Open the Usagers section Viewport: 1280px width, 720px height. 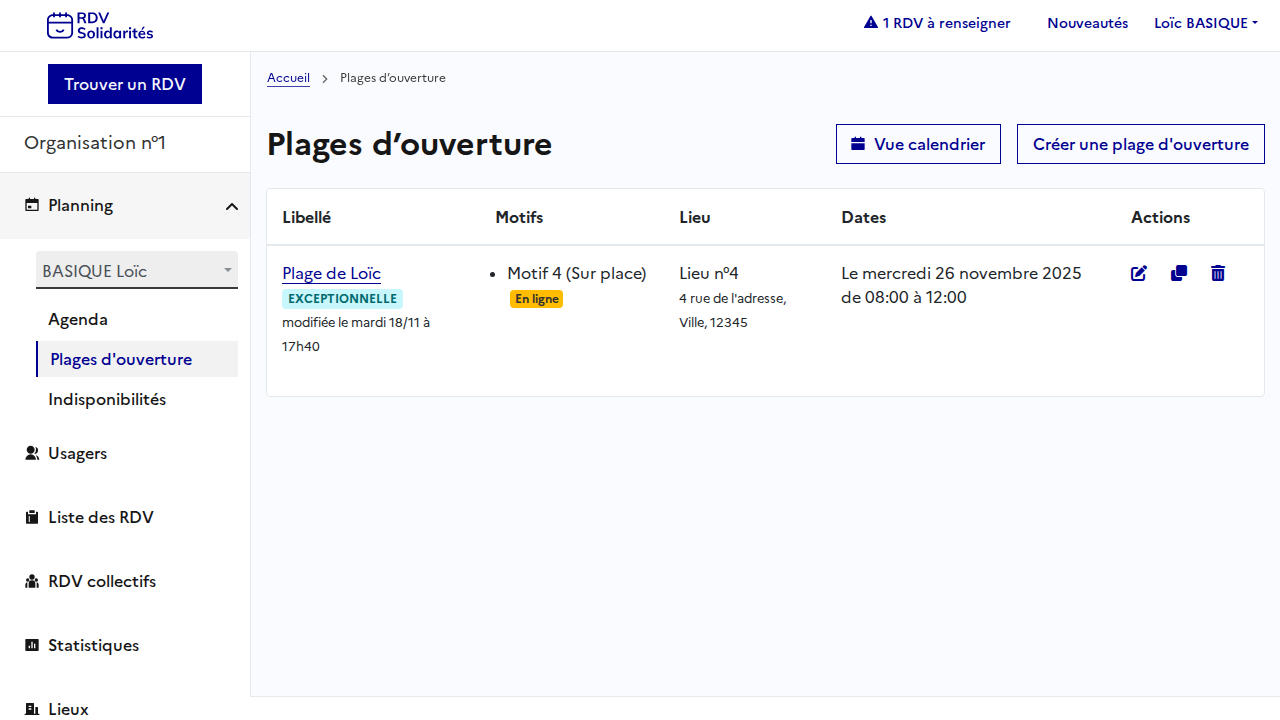[77, 454]
